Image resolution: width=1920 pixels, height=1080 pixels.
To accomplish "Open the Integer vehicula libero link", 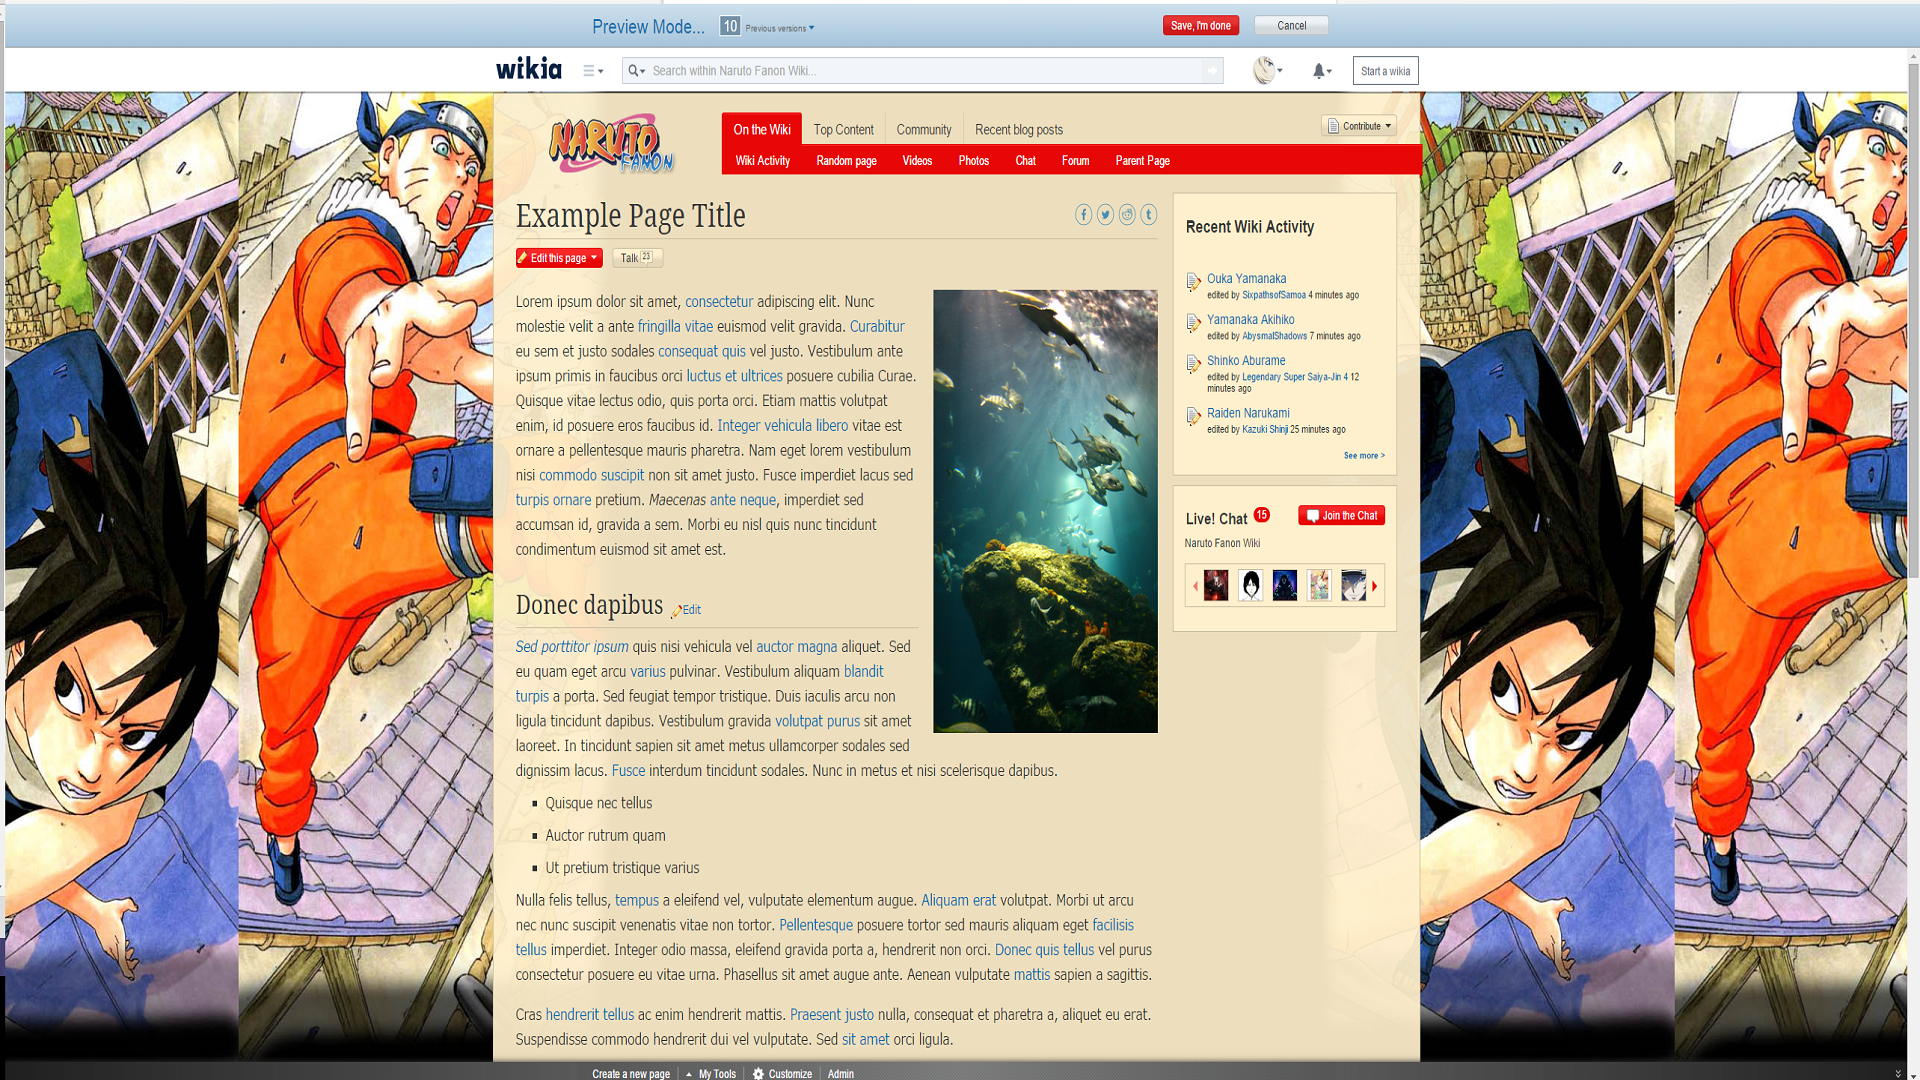I will click(x=782, y=426).
